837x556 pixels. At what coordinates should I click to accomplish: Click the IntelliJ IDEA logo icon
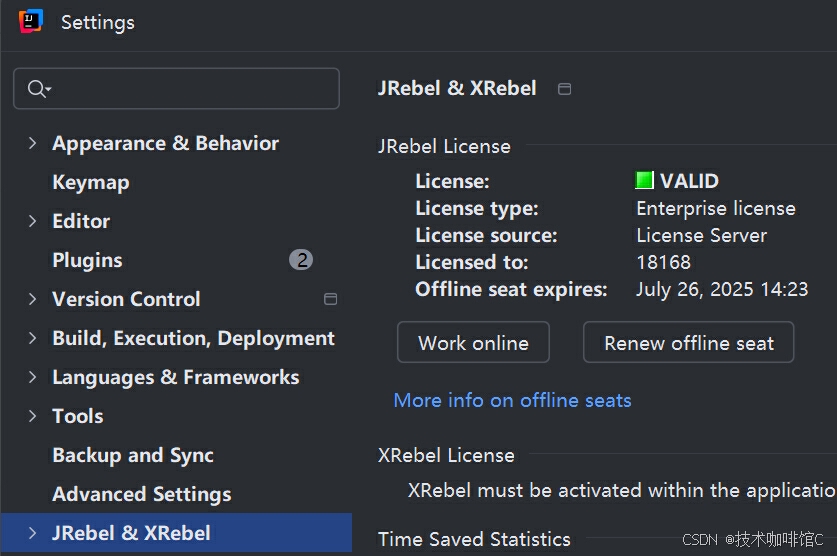coord(30,21)
